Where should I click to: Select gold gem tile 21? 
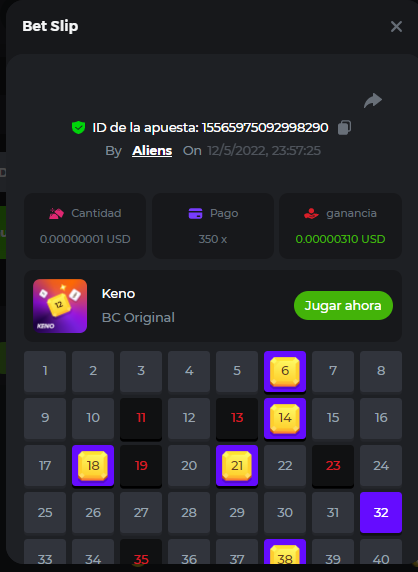(237, 465)
